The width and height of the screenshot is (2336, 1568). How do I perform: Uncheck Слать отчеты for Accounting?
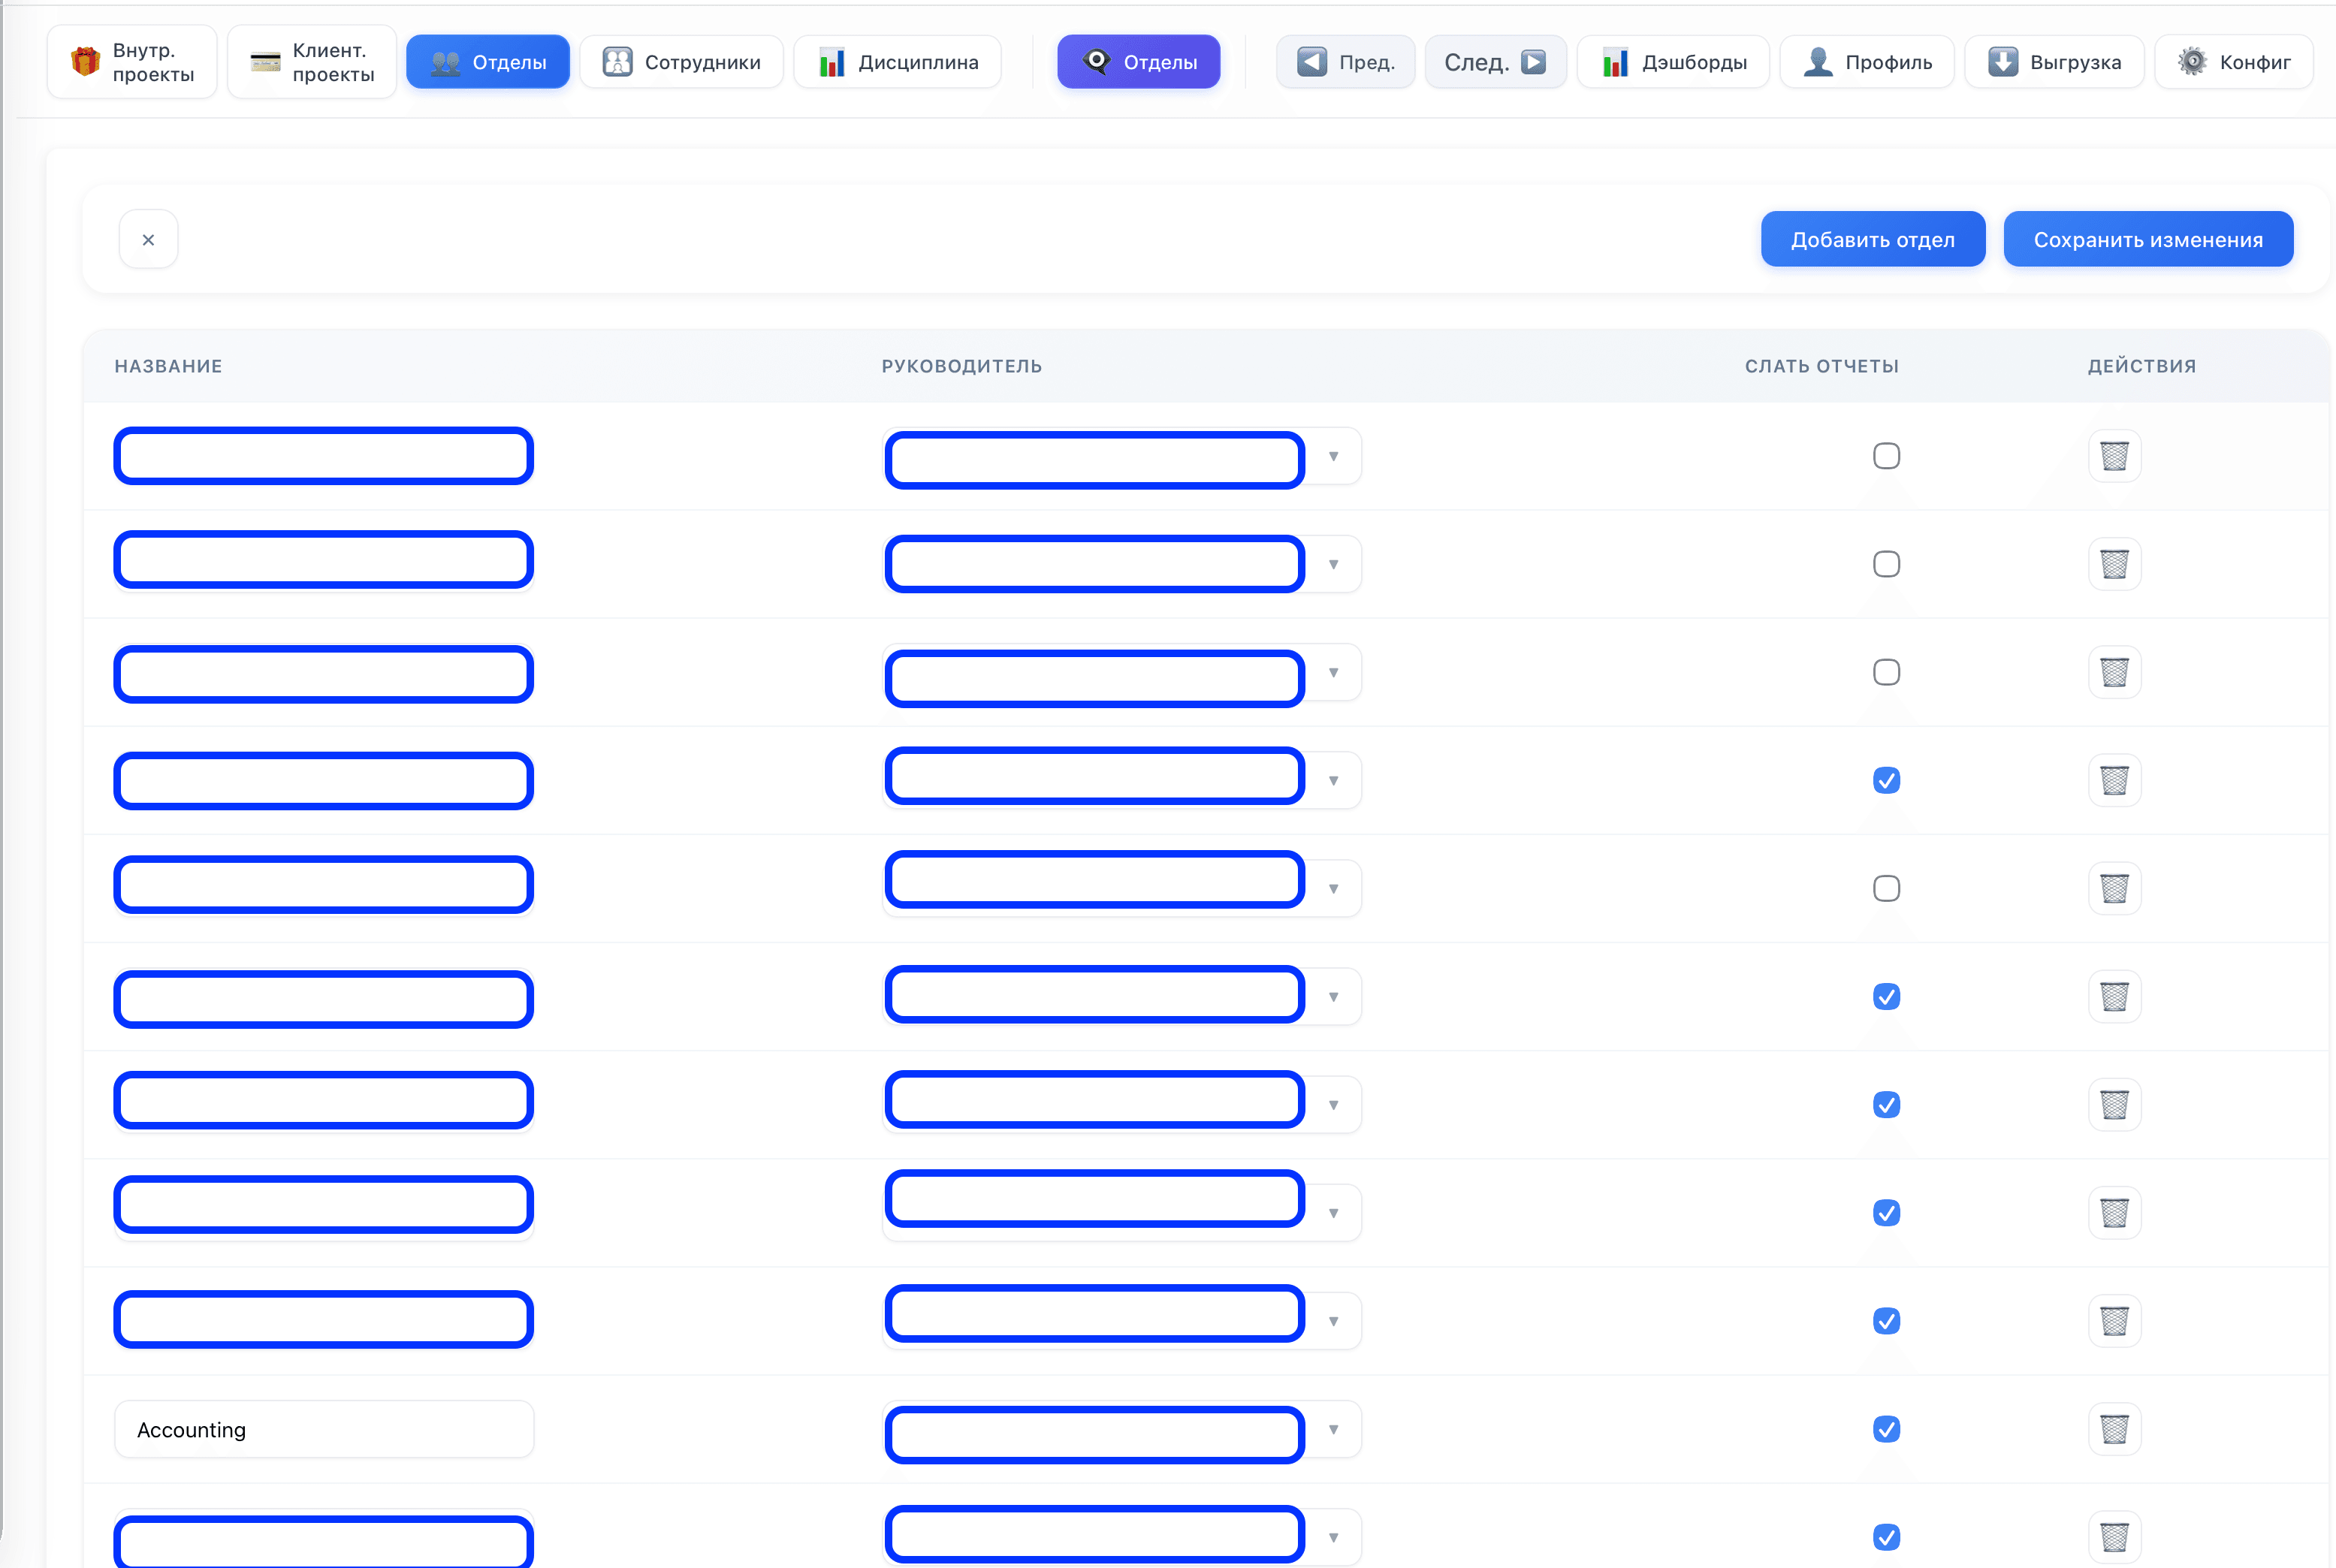[x=1886, y=1429]
